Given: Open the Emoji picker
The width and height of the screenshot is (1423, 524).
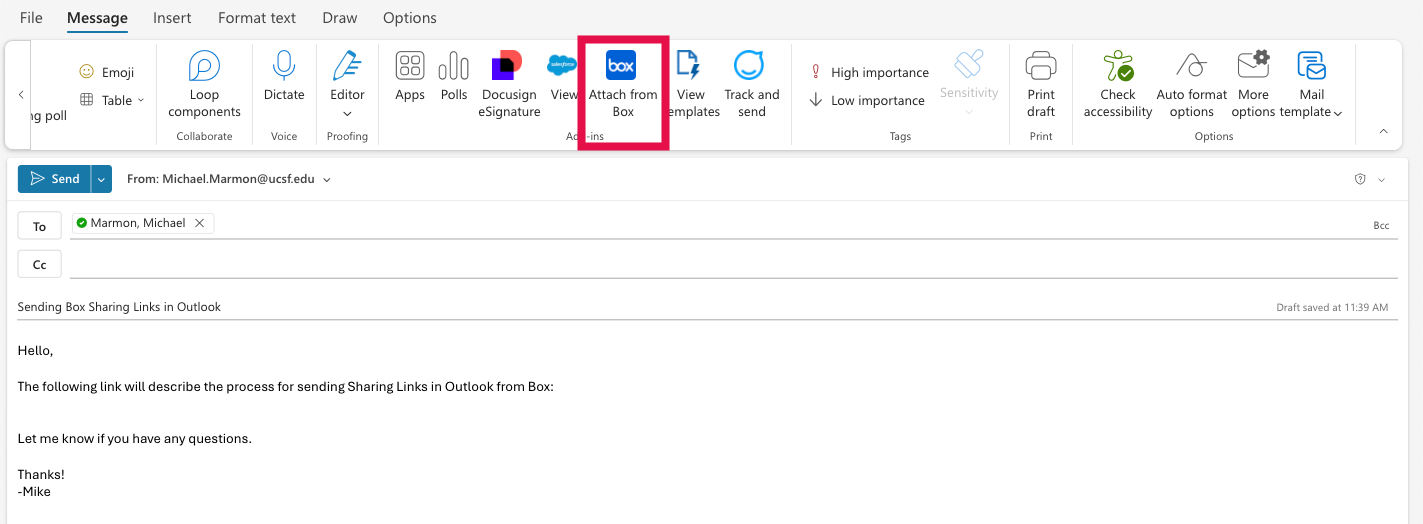Looking at the screenshot, I should click(106, 72).
